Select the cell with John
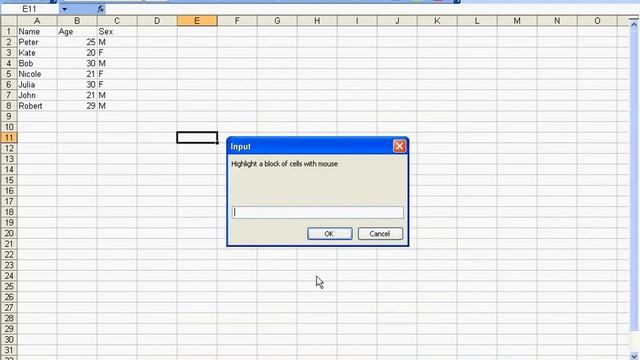640x360 pixels. [37, 95]
